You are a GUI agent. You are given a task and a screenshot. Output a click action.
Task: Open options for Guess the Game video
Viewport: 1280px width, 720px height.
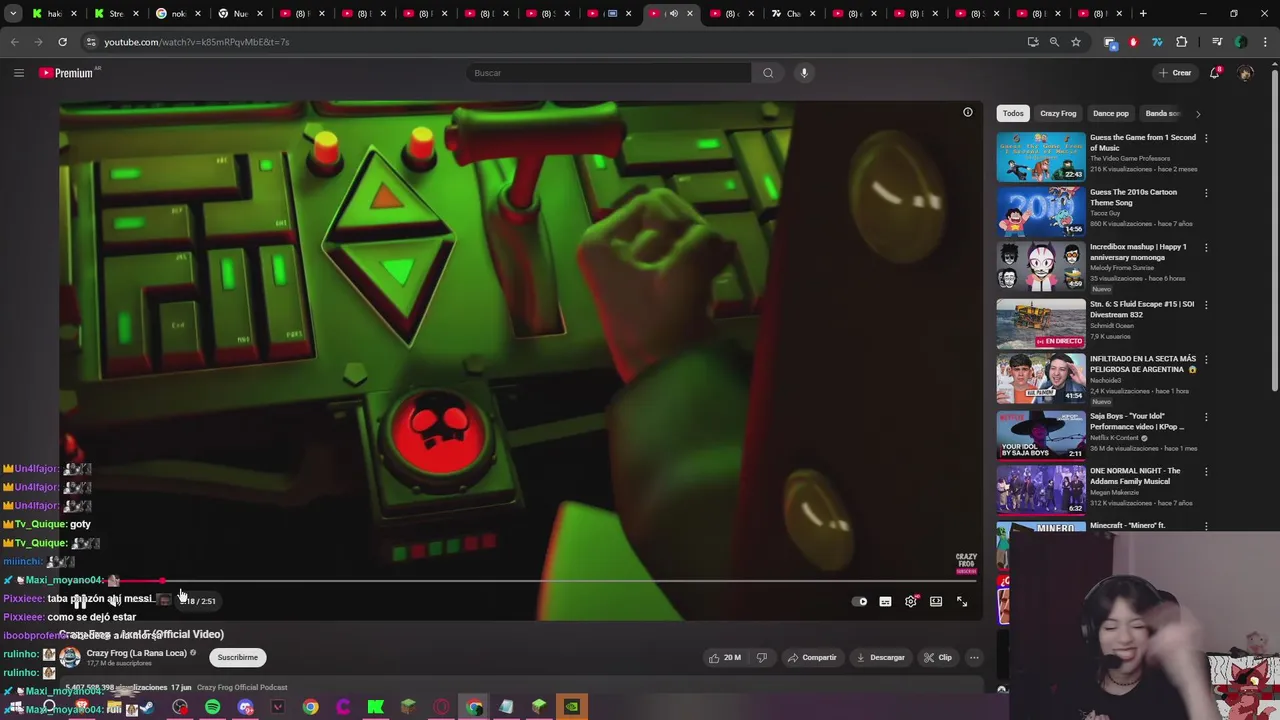(1206, 138)
